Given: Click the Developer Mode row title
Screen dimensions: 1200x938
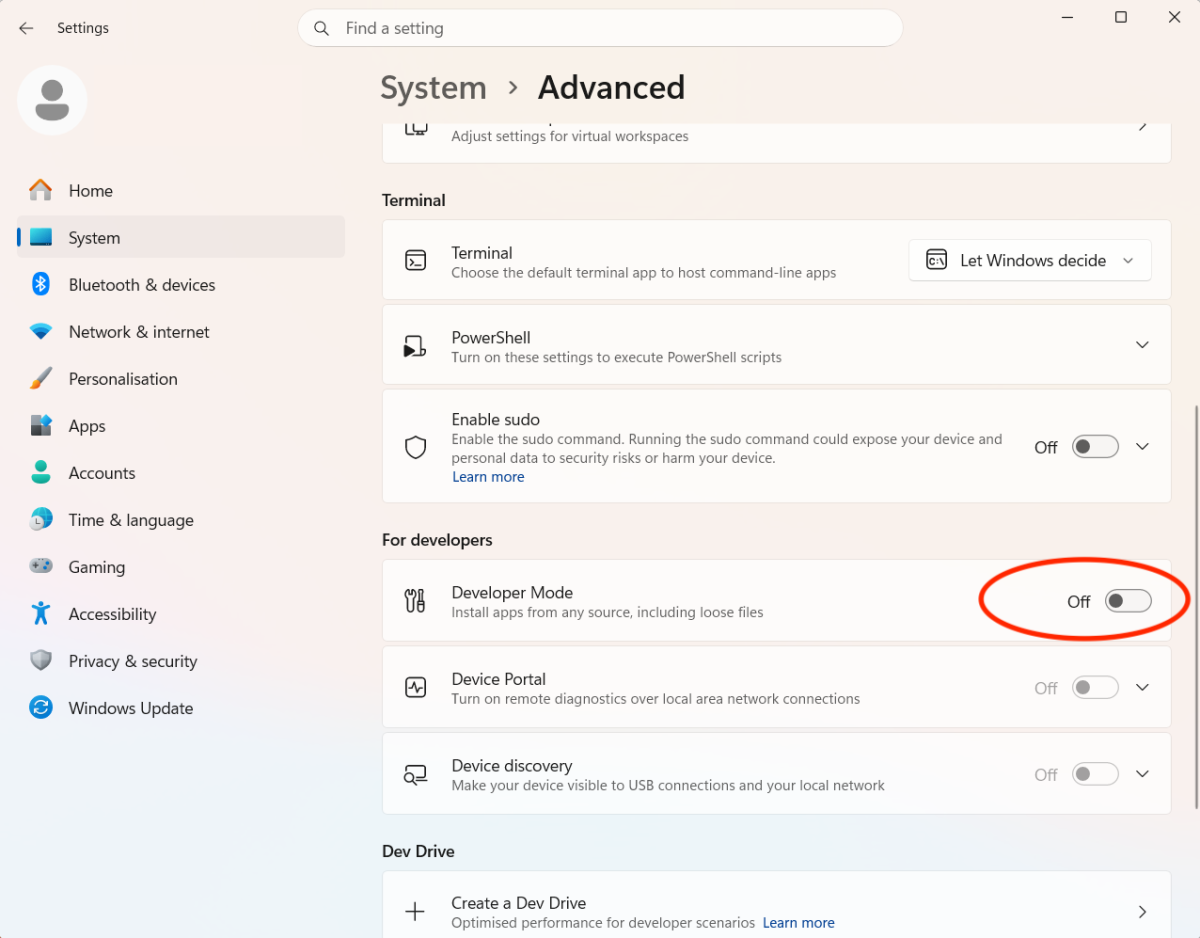Looking at the screenshot, I should pyautogui.click(x=512, y=592).
